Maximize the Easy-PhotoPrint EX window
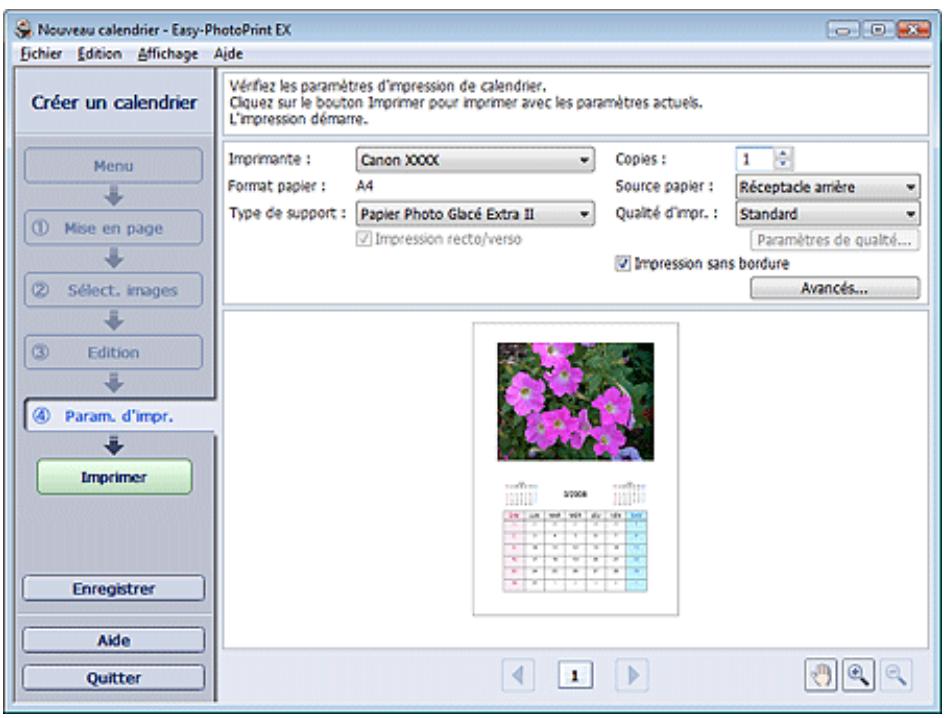Screen dimensions: 945x718 (x=878, y=29)
